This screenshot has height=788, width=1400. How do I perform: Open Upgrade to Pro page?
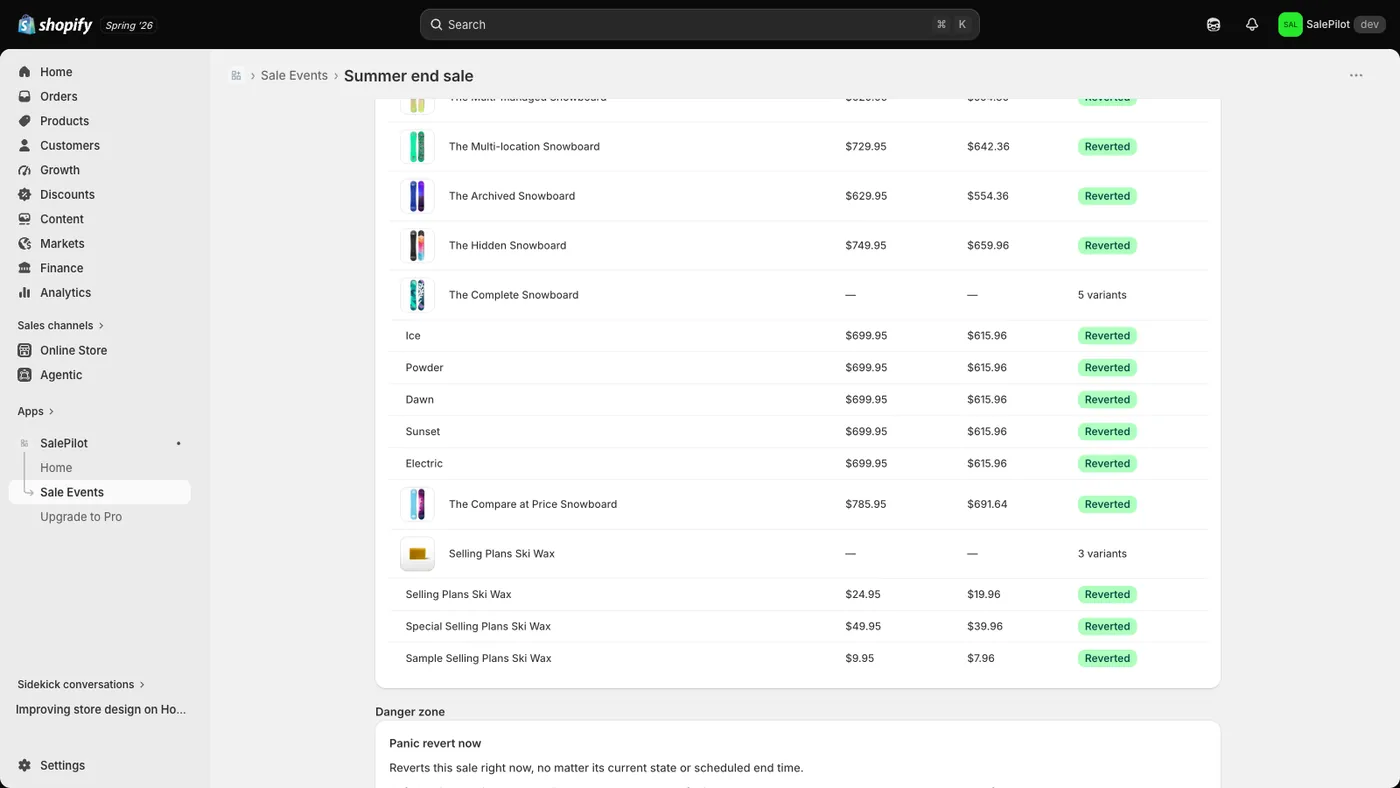(x=81, y=517)
